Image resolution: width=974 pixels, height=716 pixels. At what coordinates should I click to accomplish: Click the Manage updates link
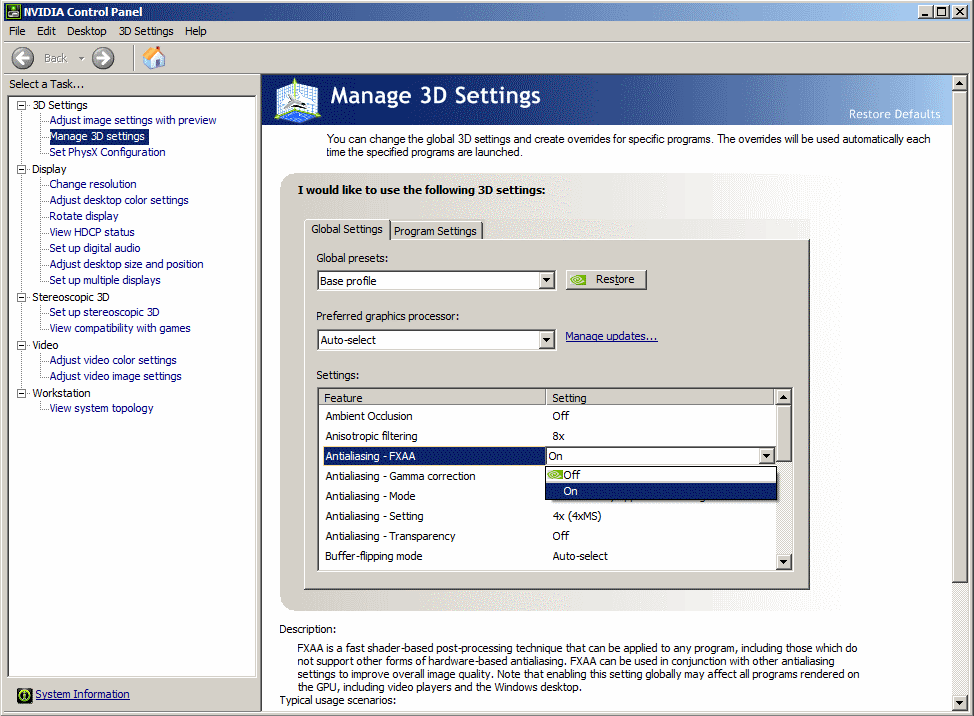611,336
